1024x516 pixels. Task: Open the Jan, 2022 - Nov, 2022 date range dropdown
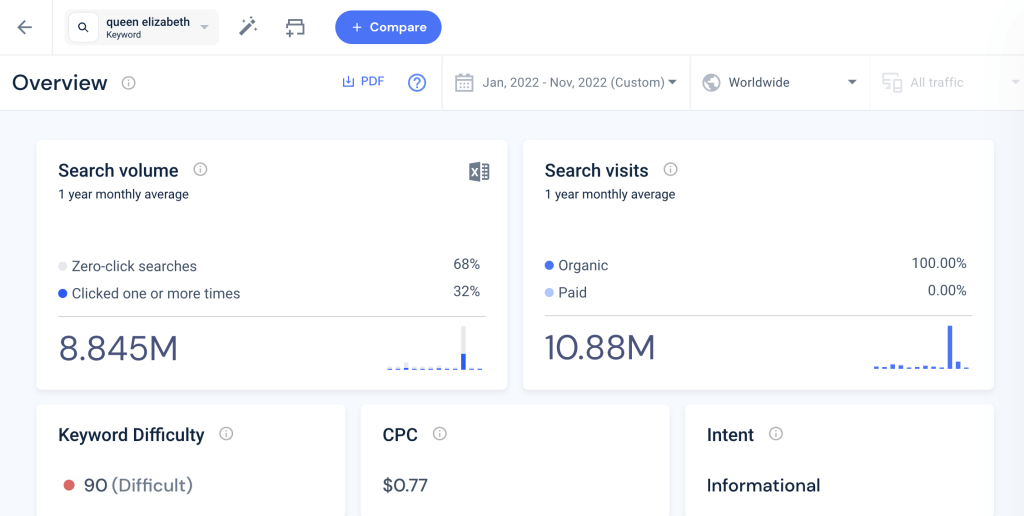[x=579, y=83]
